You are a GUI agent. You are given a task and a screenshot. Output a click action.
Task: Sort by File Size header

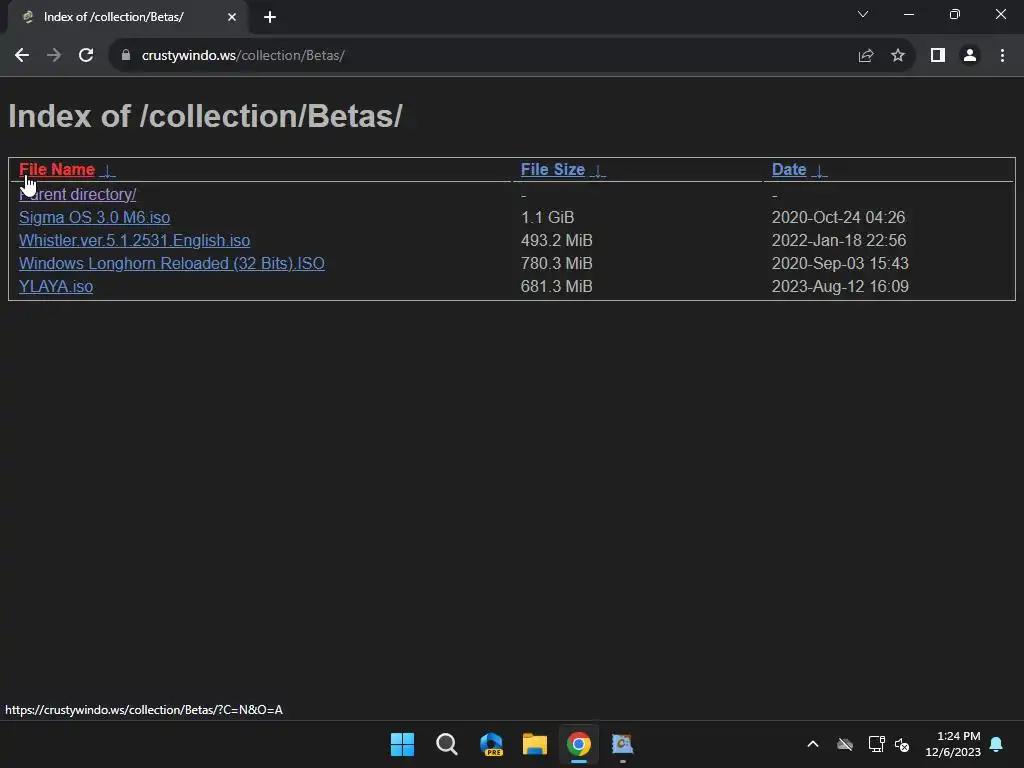tap(552, 170)
